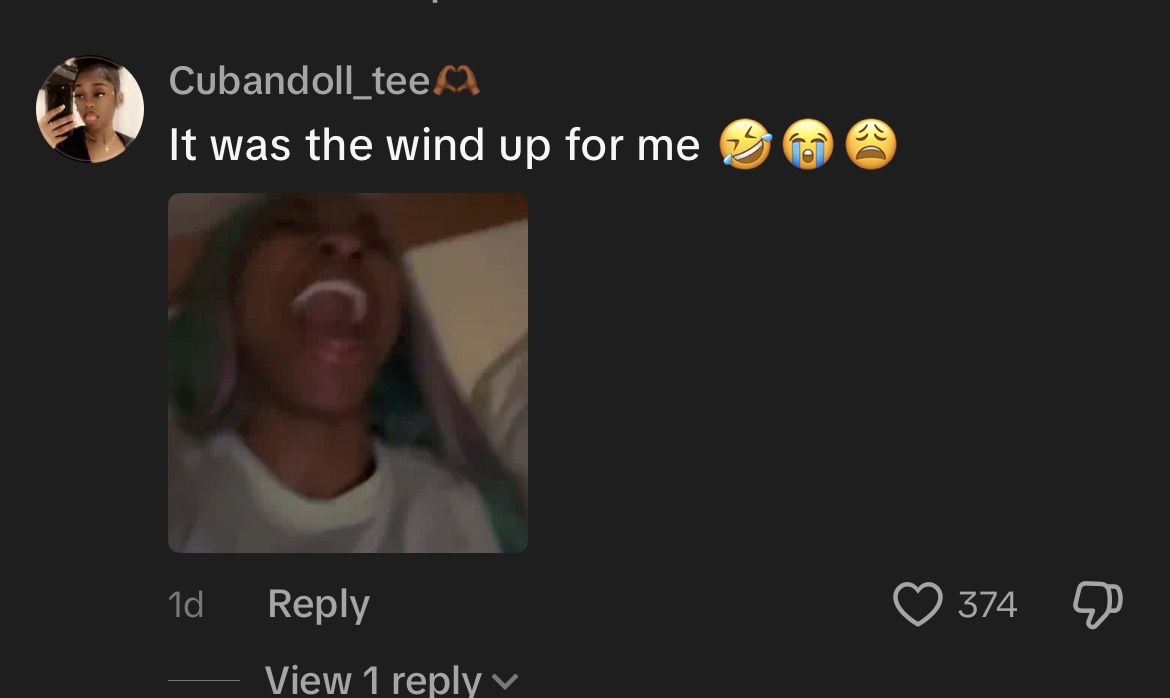1170x698 pixels.
Task: Tap the heart-hands emoji beside the username
Action: tap(456, 80)
